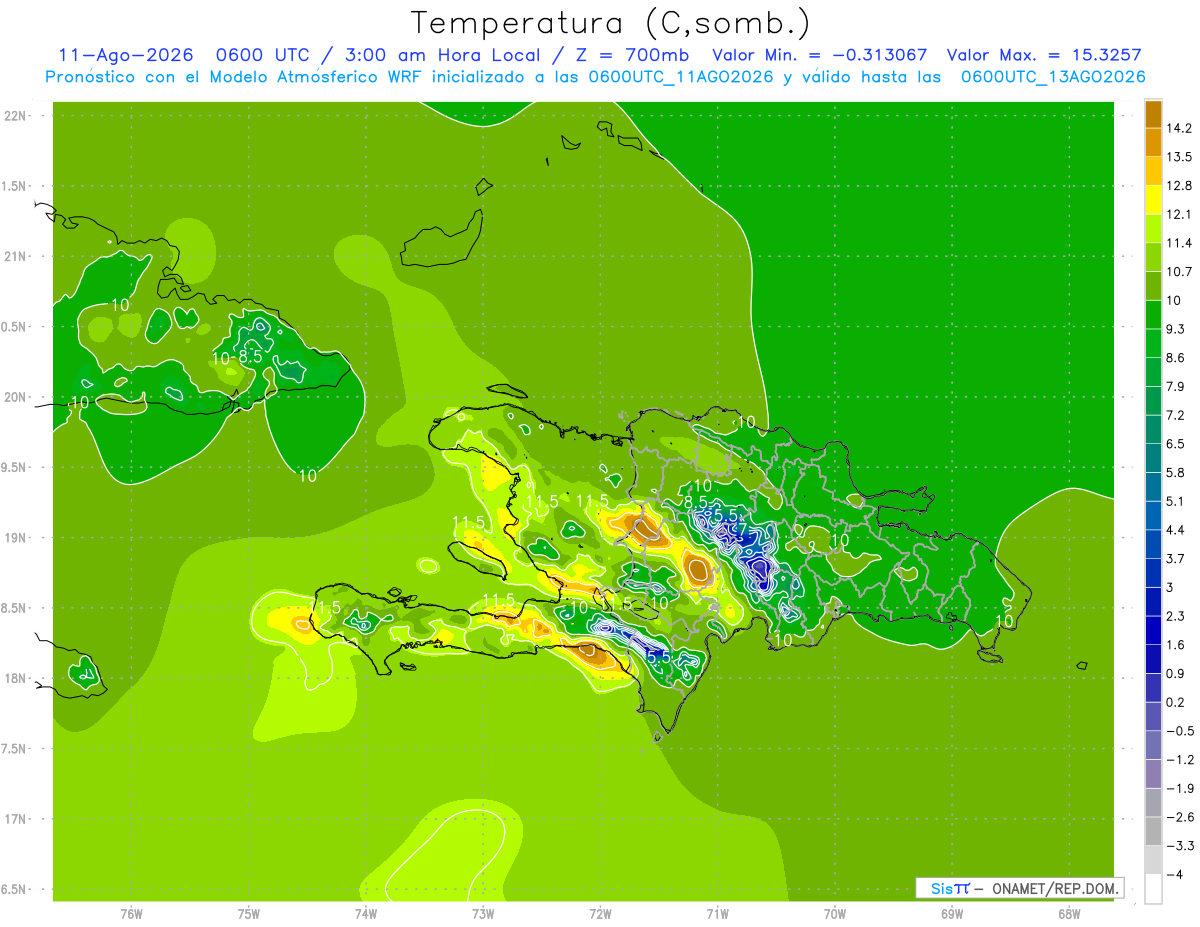Click the '10.7' colorbar label

[1180, 272]
